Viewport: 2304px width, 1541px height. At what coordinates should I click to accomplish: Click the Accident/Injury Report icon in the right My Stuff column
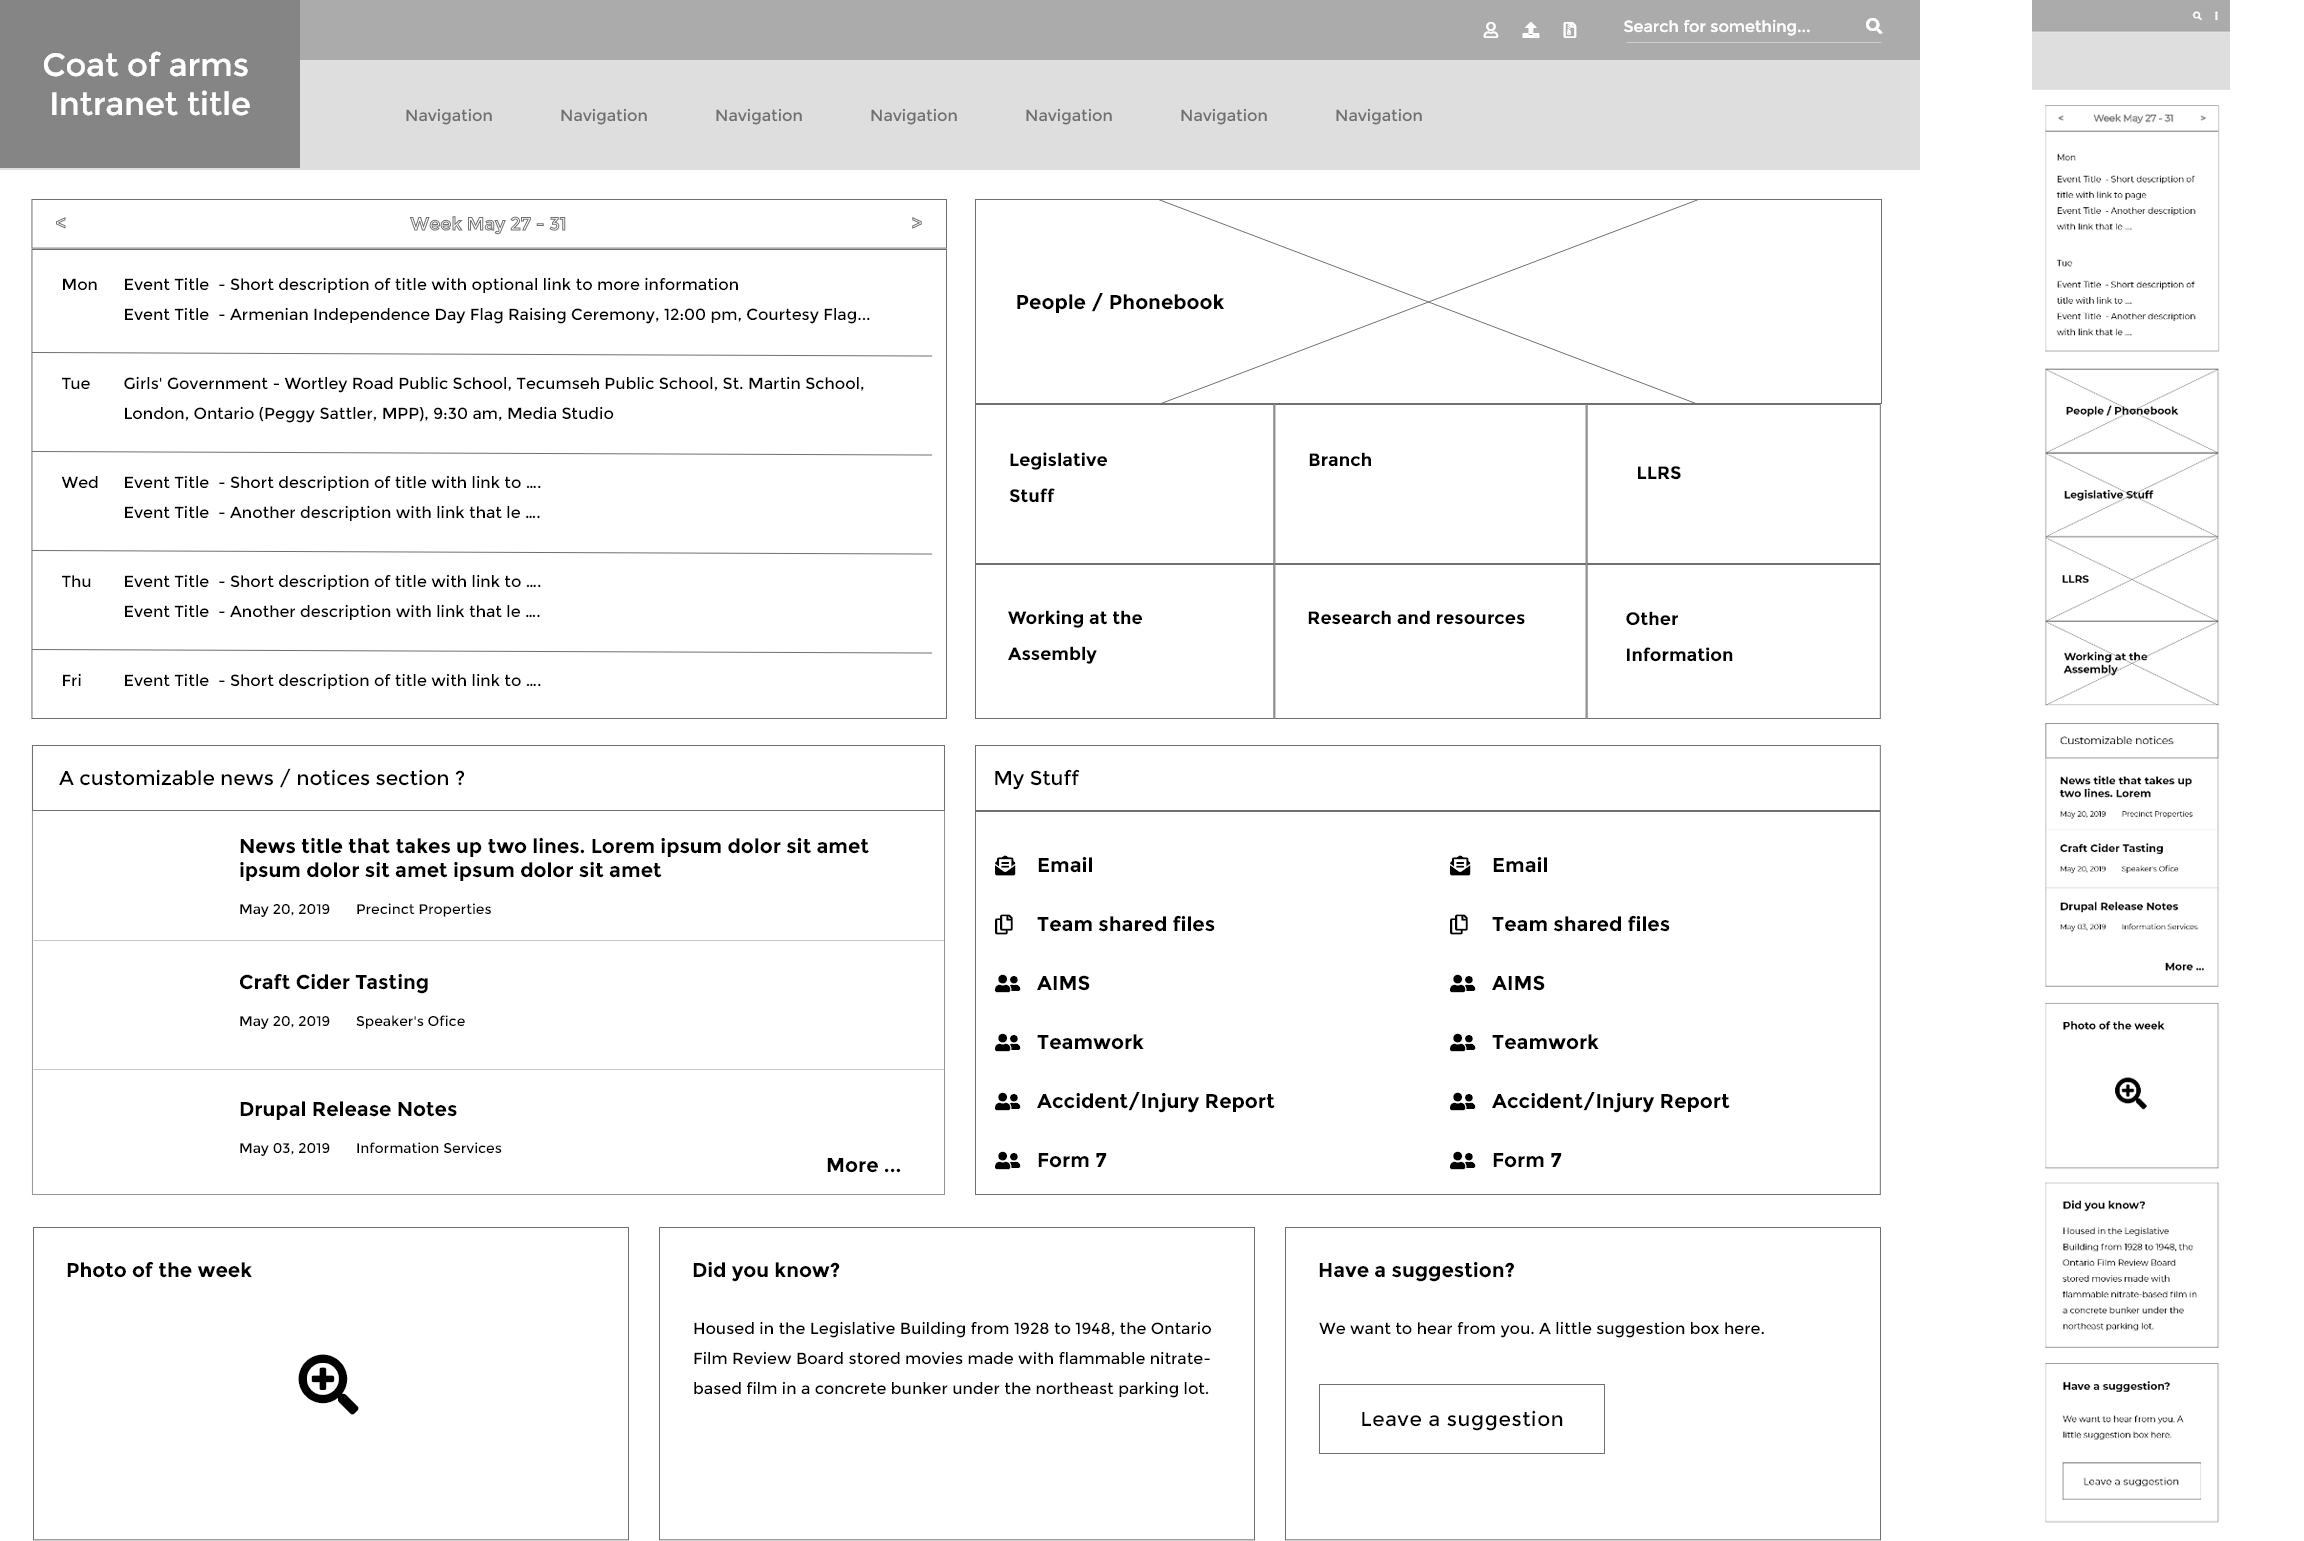tap(1462, 1101)
